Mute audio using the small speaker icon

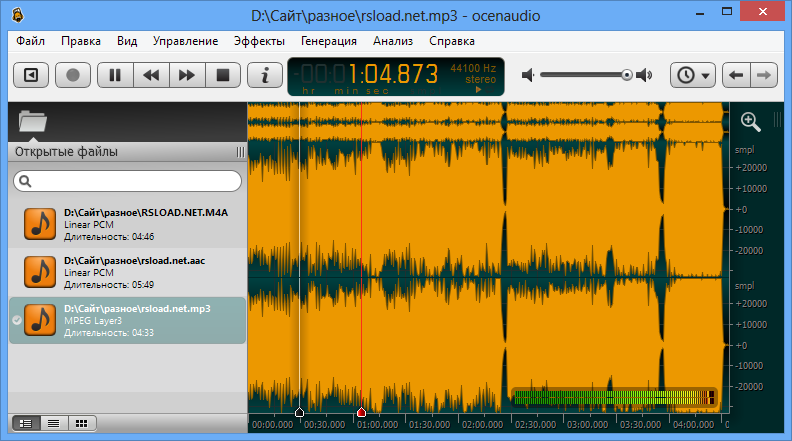(528, 75)
